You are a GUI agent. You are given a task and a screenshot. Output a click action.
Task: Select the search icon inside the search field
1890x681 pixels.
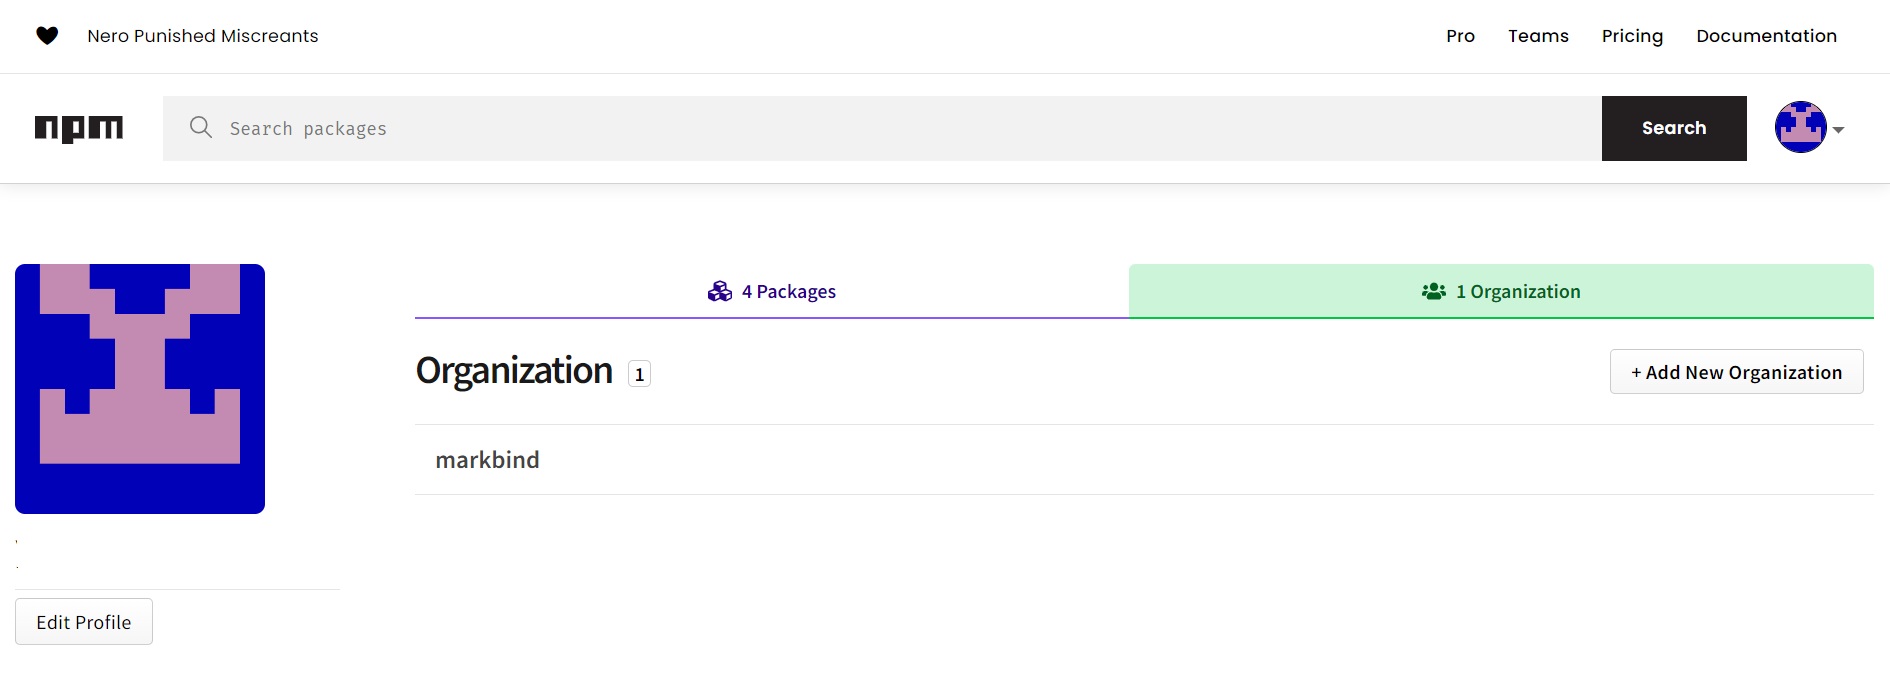coord(200,128)
